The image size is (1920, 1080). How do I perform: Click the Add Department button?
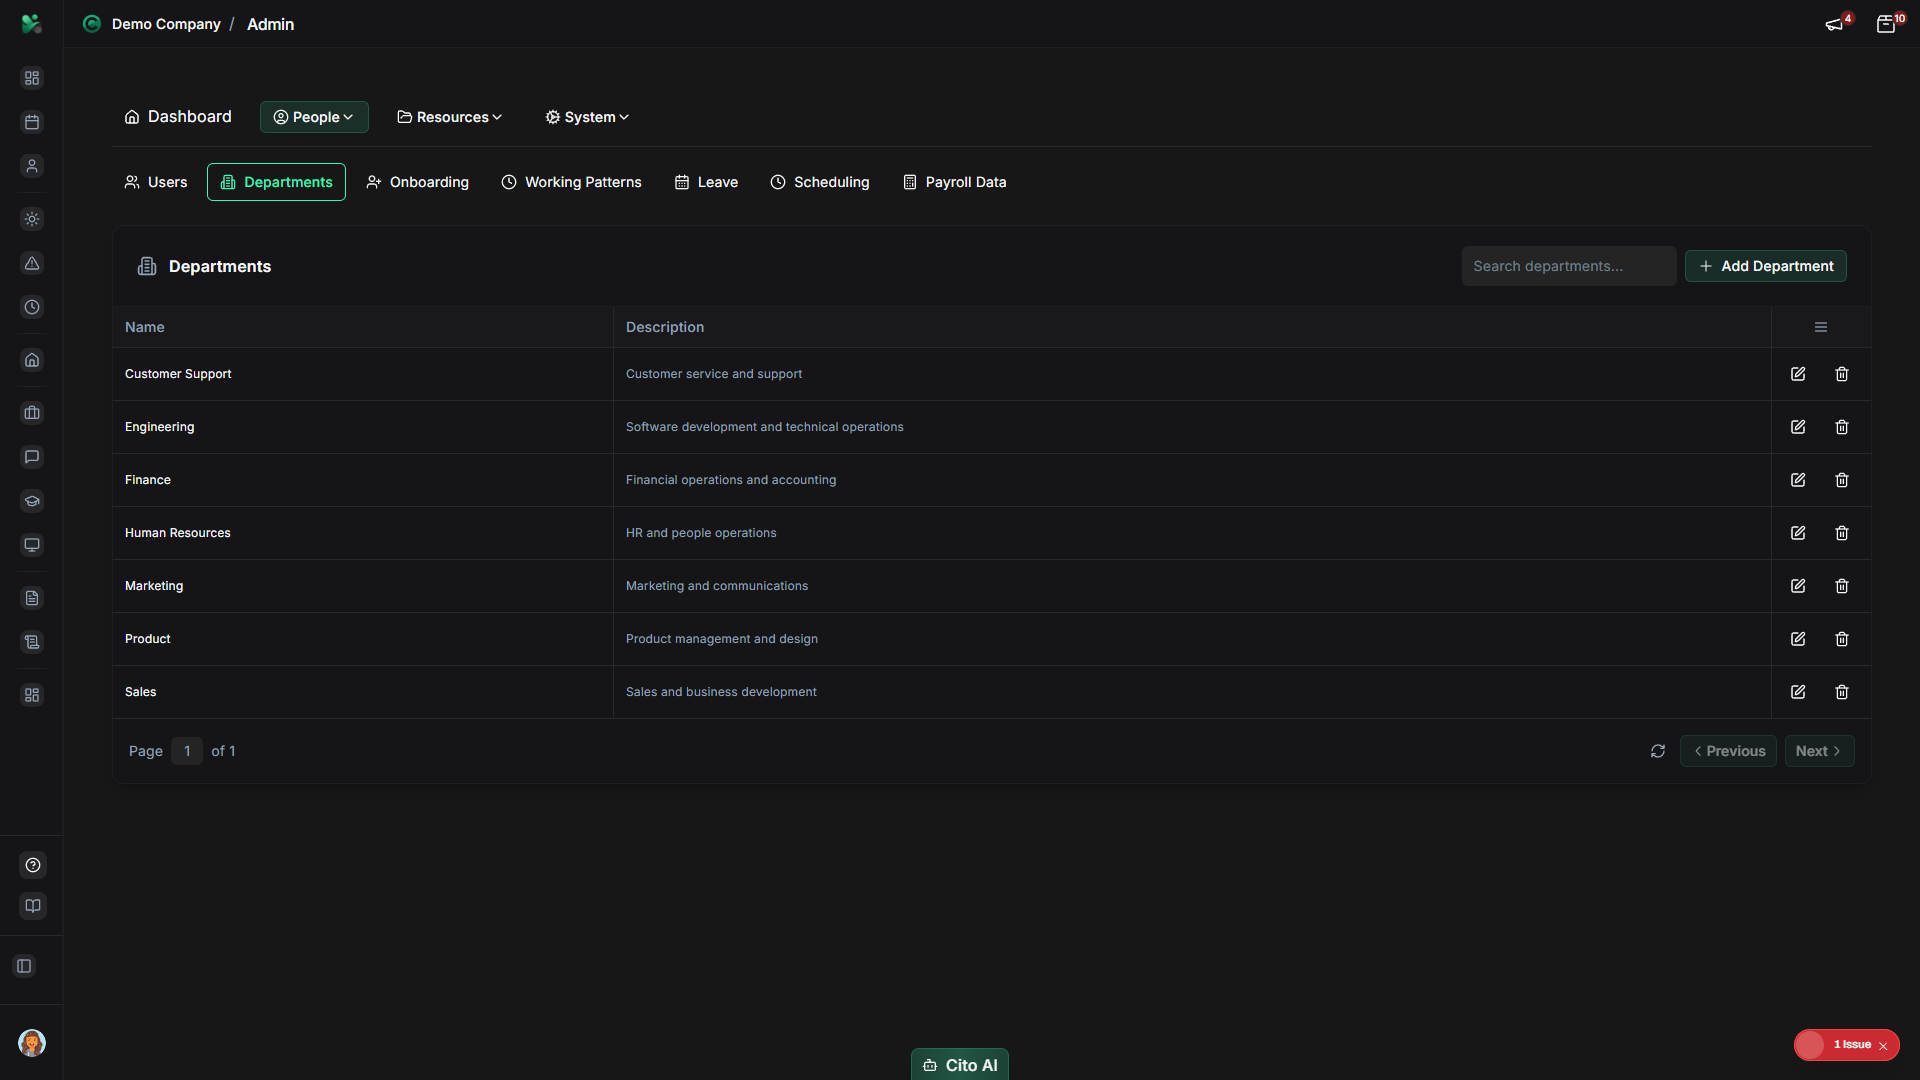(1765, 266)
